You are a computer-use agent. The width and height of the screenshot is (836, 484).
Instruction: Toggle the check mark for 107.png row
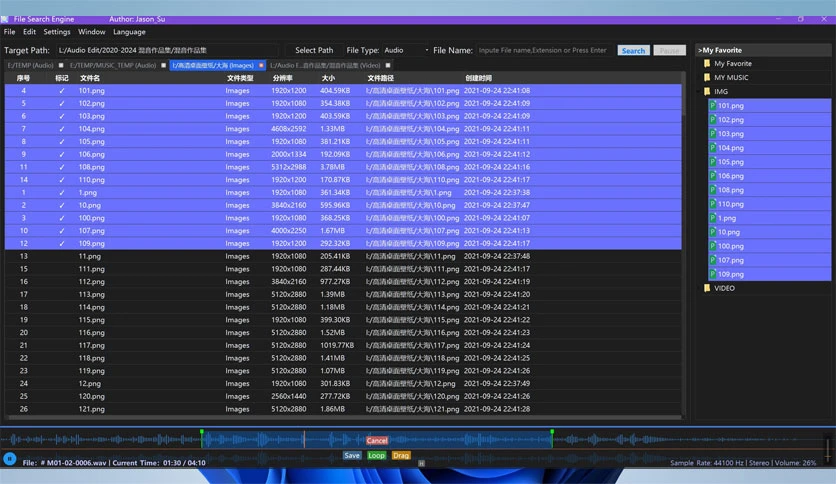pos(62,231)
